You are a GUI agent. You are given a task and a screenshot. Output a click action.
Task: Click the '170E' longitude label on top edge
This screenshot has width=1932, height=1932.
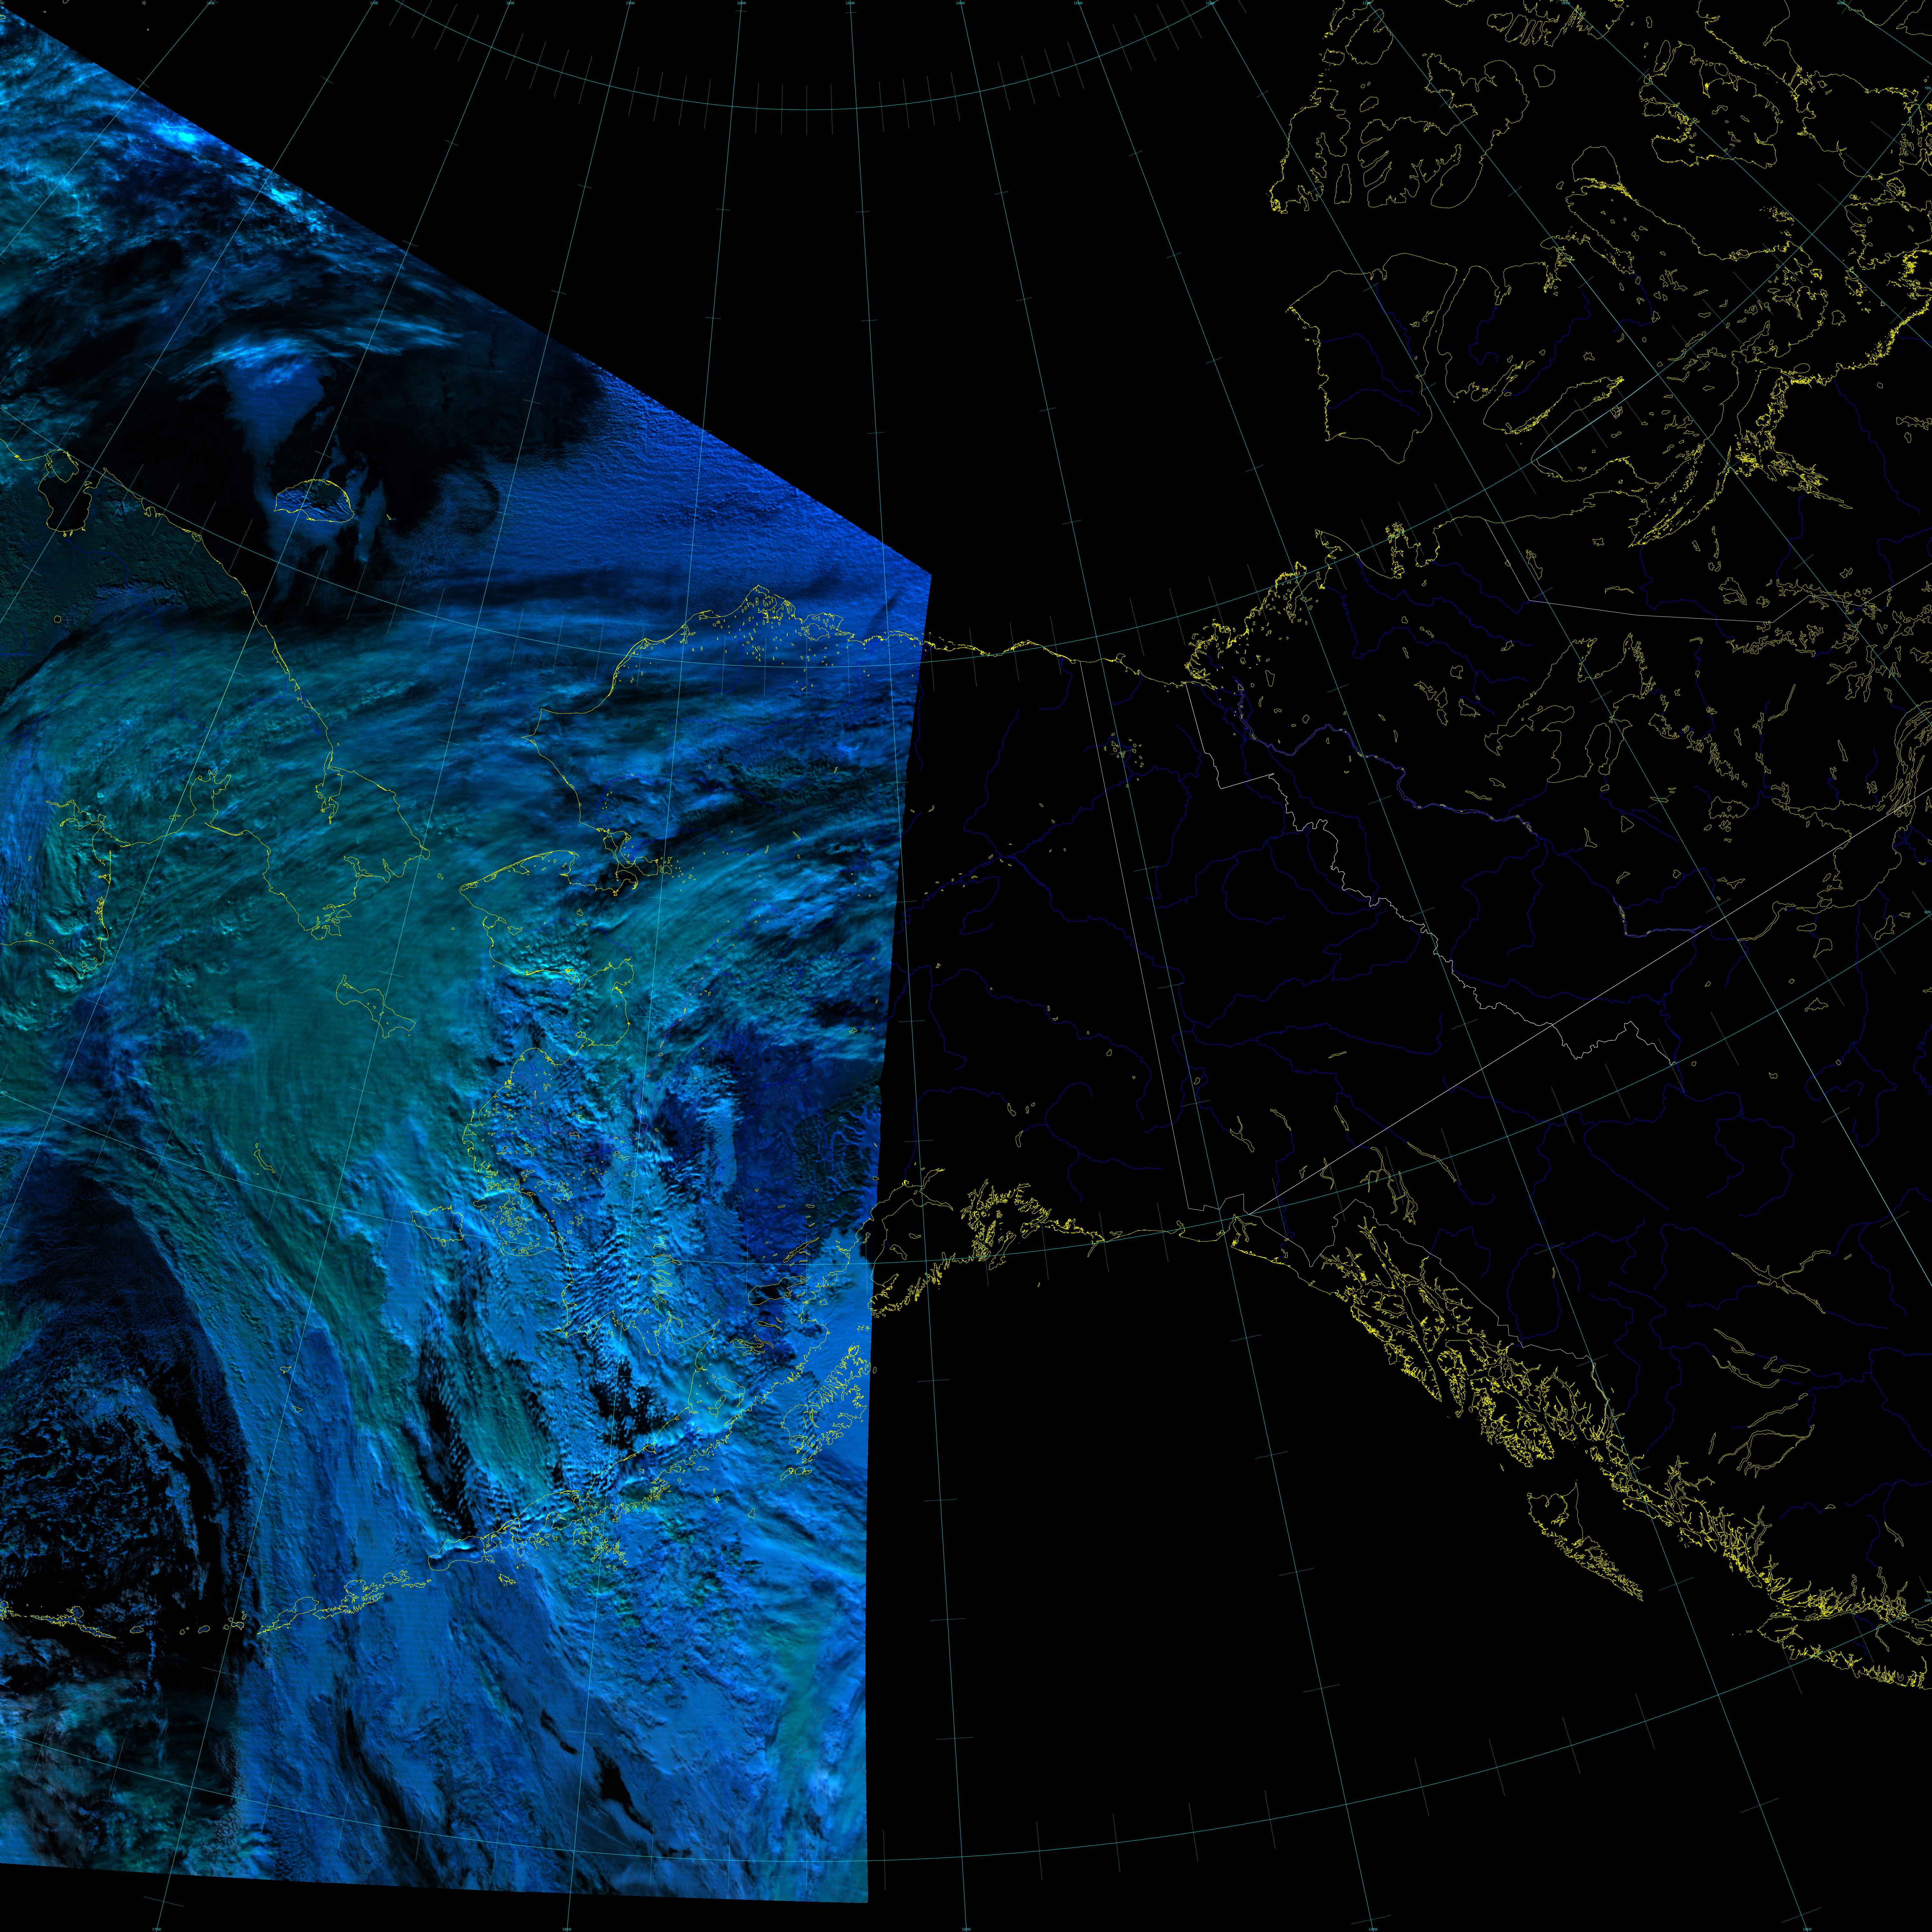coord(374,3)
